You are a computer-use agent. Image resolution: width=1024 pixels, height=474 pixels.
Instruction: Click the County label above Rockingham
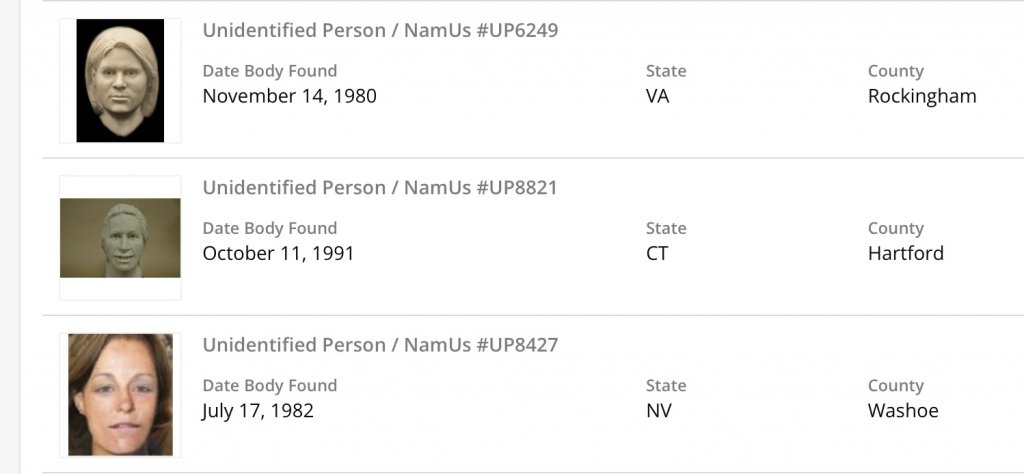point(896,71)
